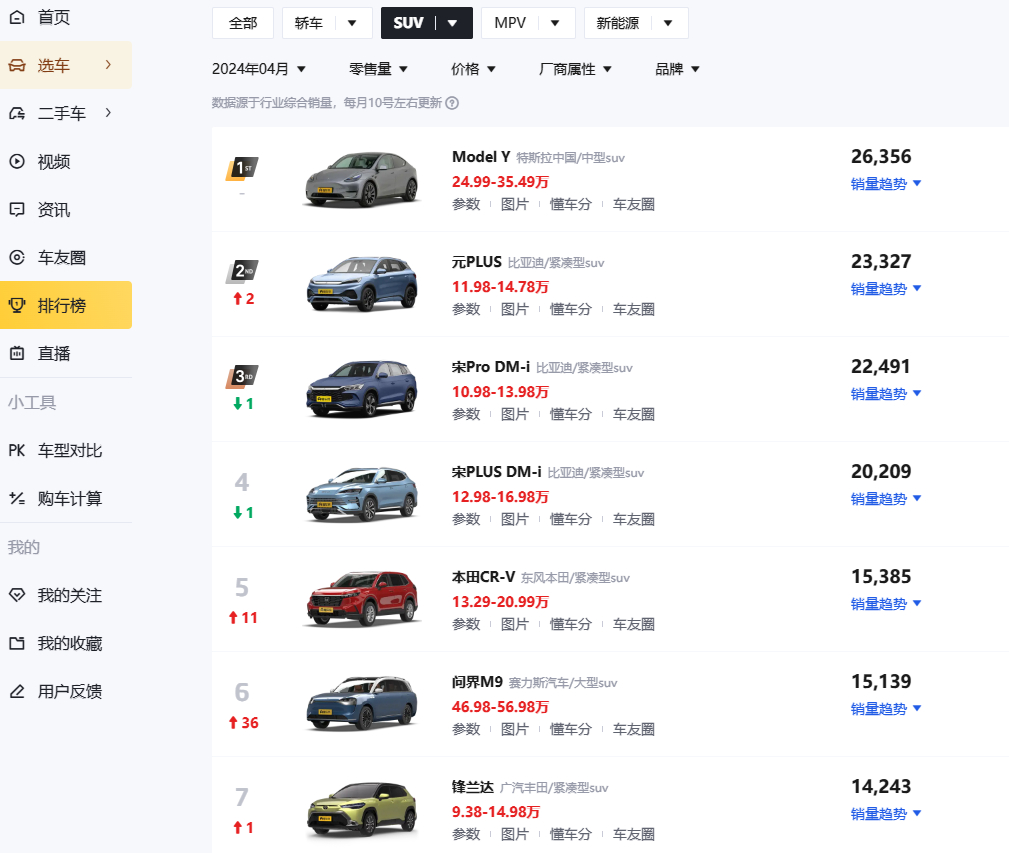Open 车友圈 for 宋PLUS DM-i

coord(633,519)
